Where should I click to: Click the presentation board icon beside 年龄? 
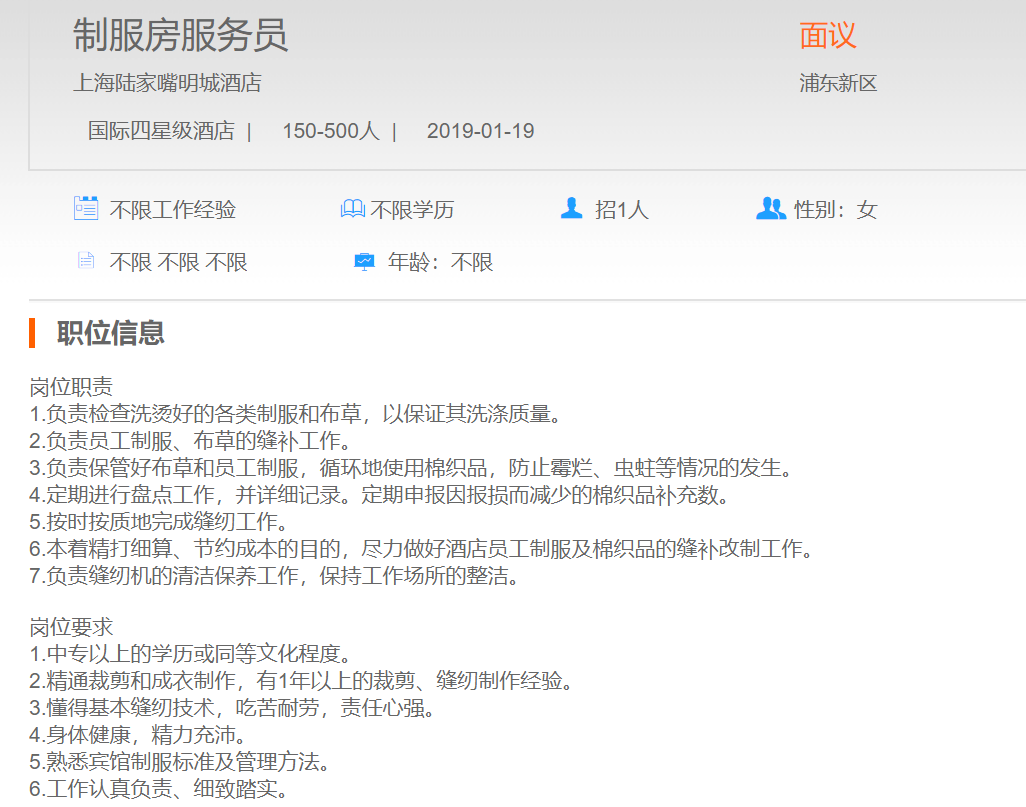pyautogui.click(x=364, y=262)
